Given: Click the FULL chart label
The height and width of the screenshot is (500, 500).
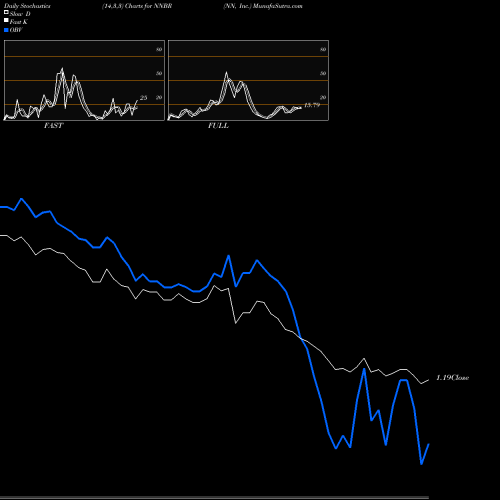Looking at the screenshot, I should point(218,126).
